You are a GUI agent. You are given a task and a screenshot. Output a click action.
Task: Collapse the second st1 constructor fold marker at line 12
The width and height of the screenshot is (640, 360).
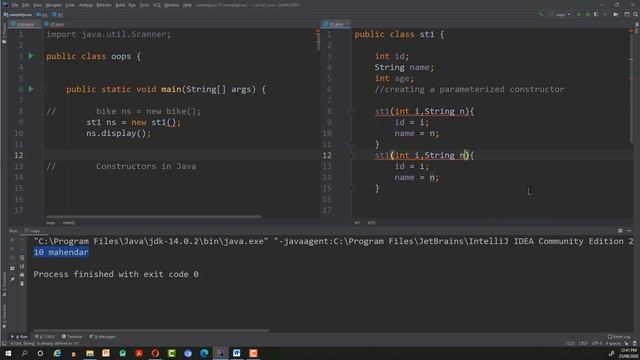[351, 155]
